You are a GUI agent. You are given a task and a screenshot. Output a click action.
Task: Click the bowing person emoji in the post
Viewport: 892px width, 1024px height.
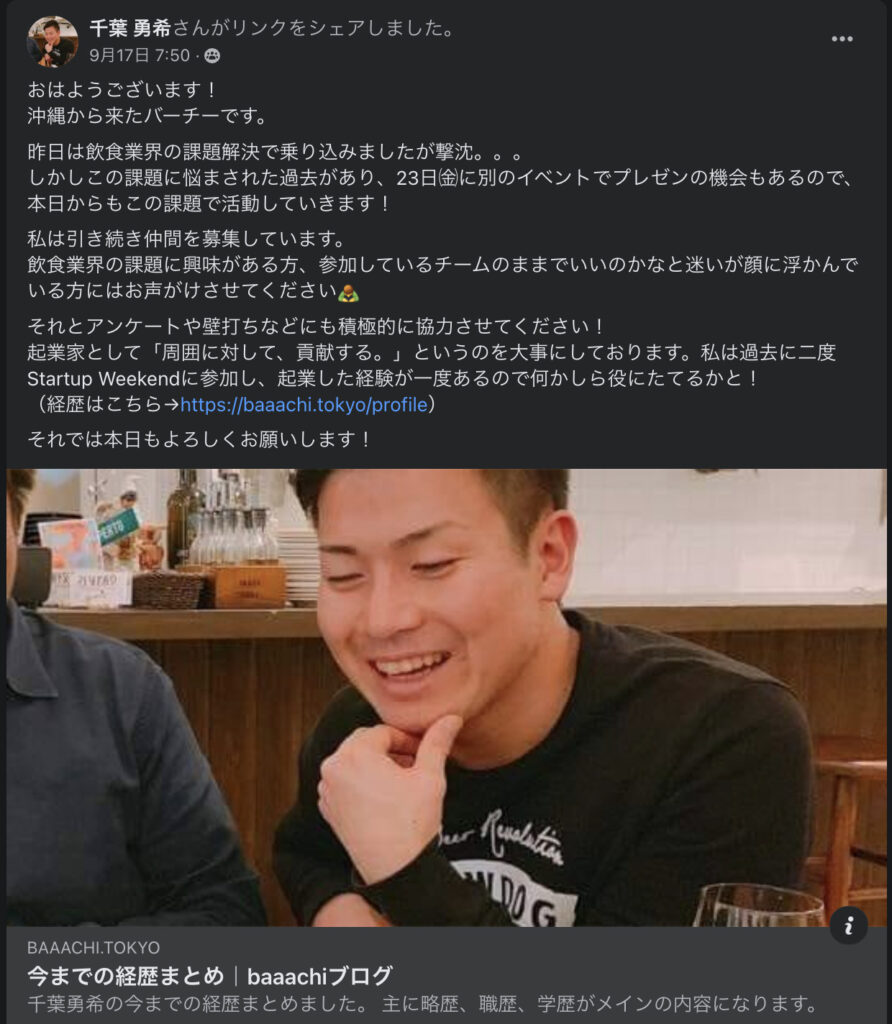point(348,292)
